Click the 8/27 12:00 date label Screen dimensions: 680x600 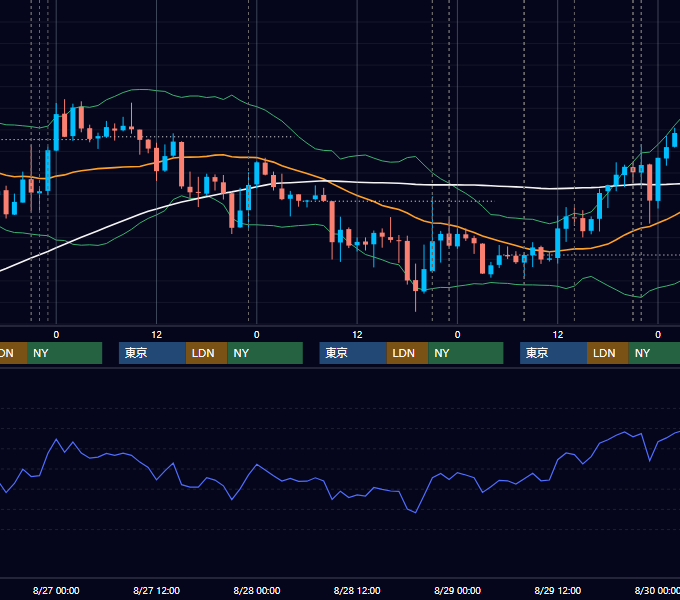(156, 590)
